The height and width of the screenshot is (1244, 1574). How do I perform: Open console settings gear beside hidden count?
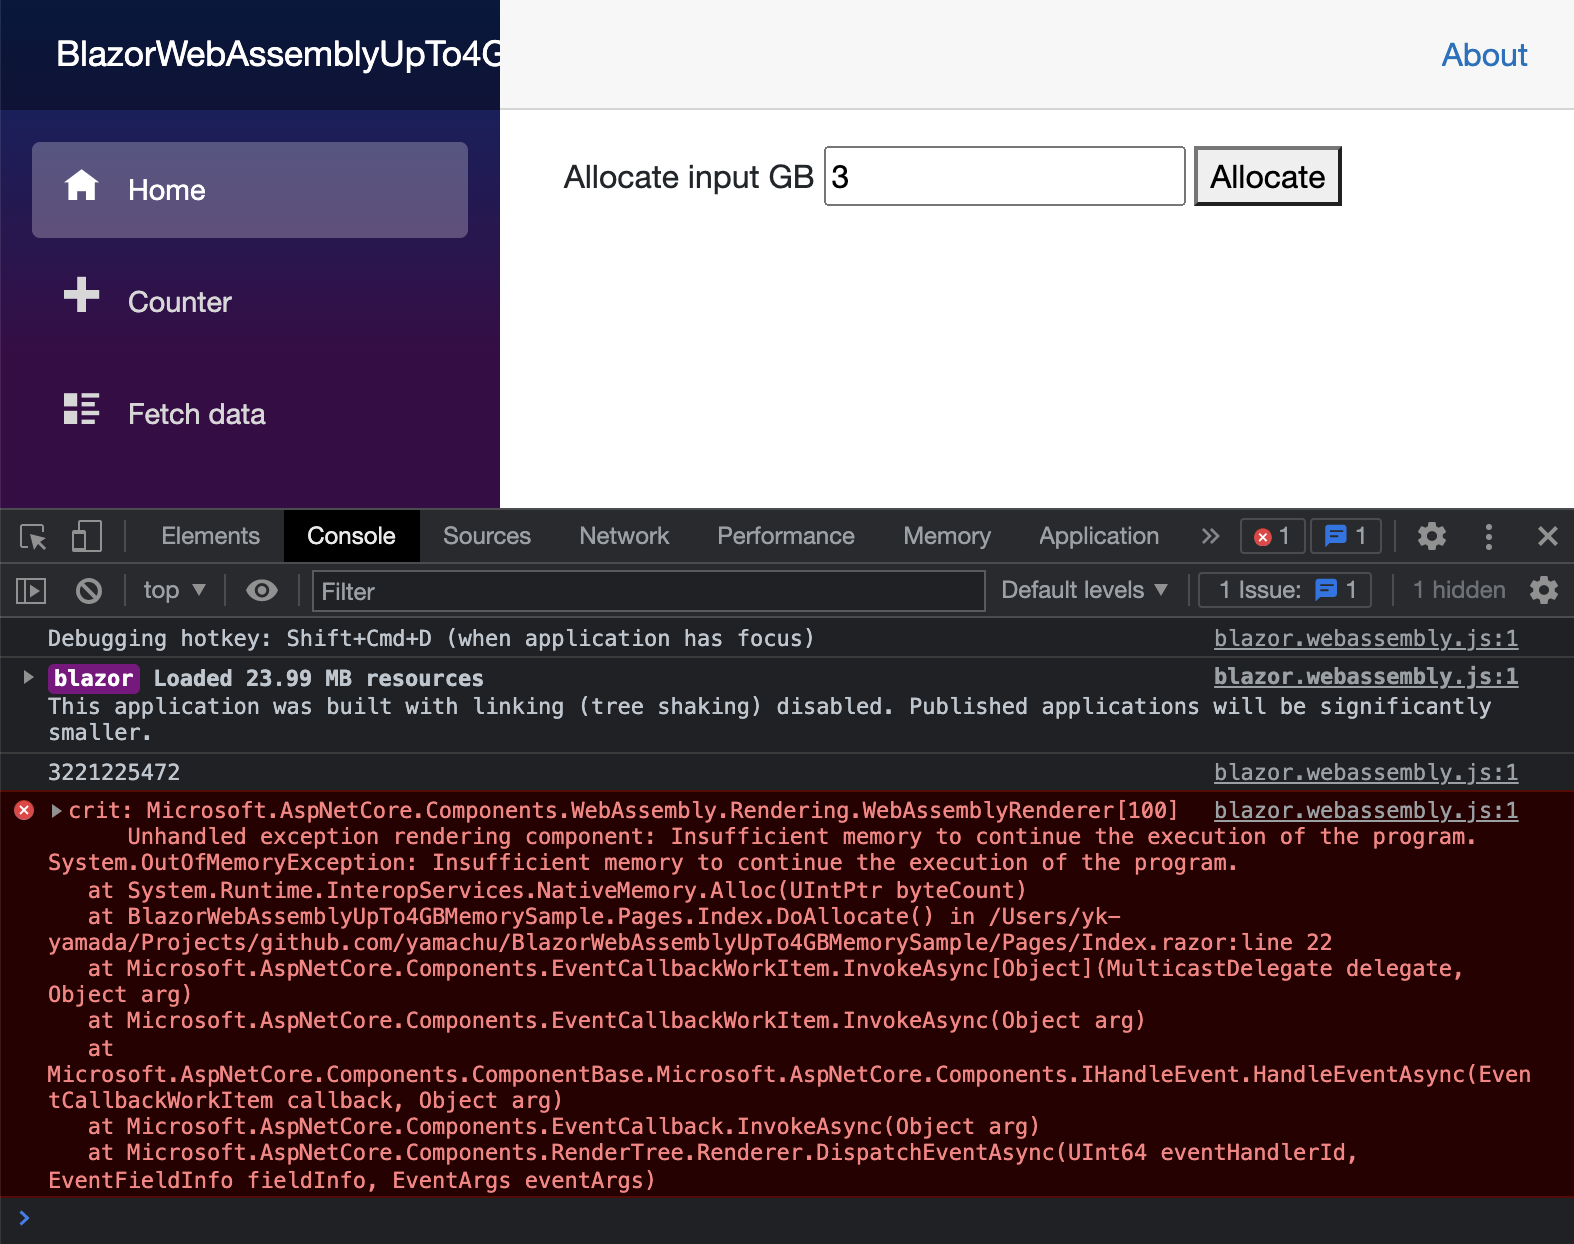pyautogui.click(x=1544, y=590)
